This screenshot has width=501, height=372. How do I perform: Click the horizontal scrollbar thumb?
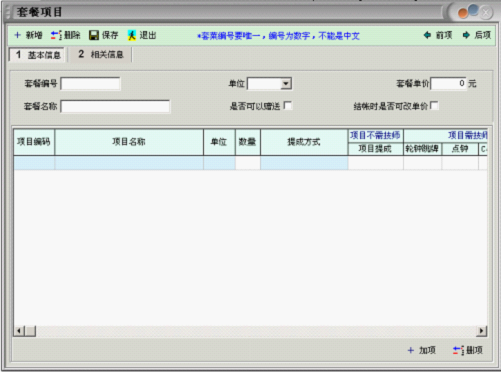click(30, 331)
